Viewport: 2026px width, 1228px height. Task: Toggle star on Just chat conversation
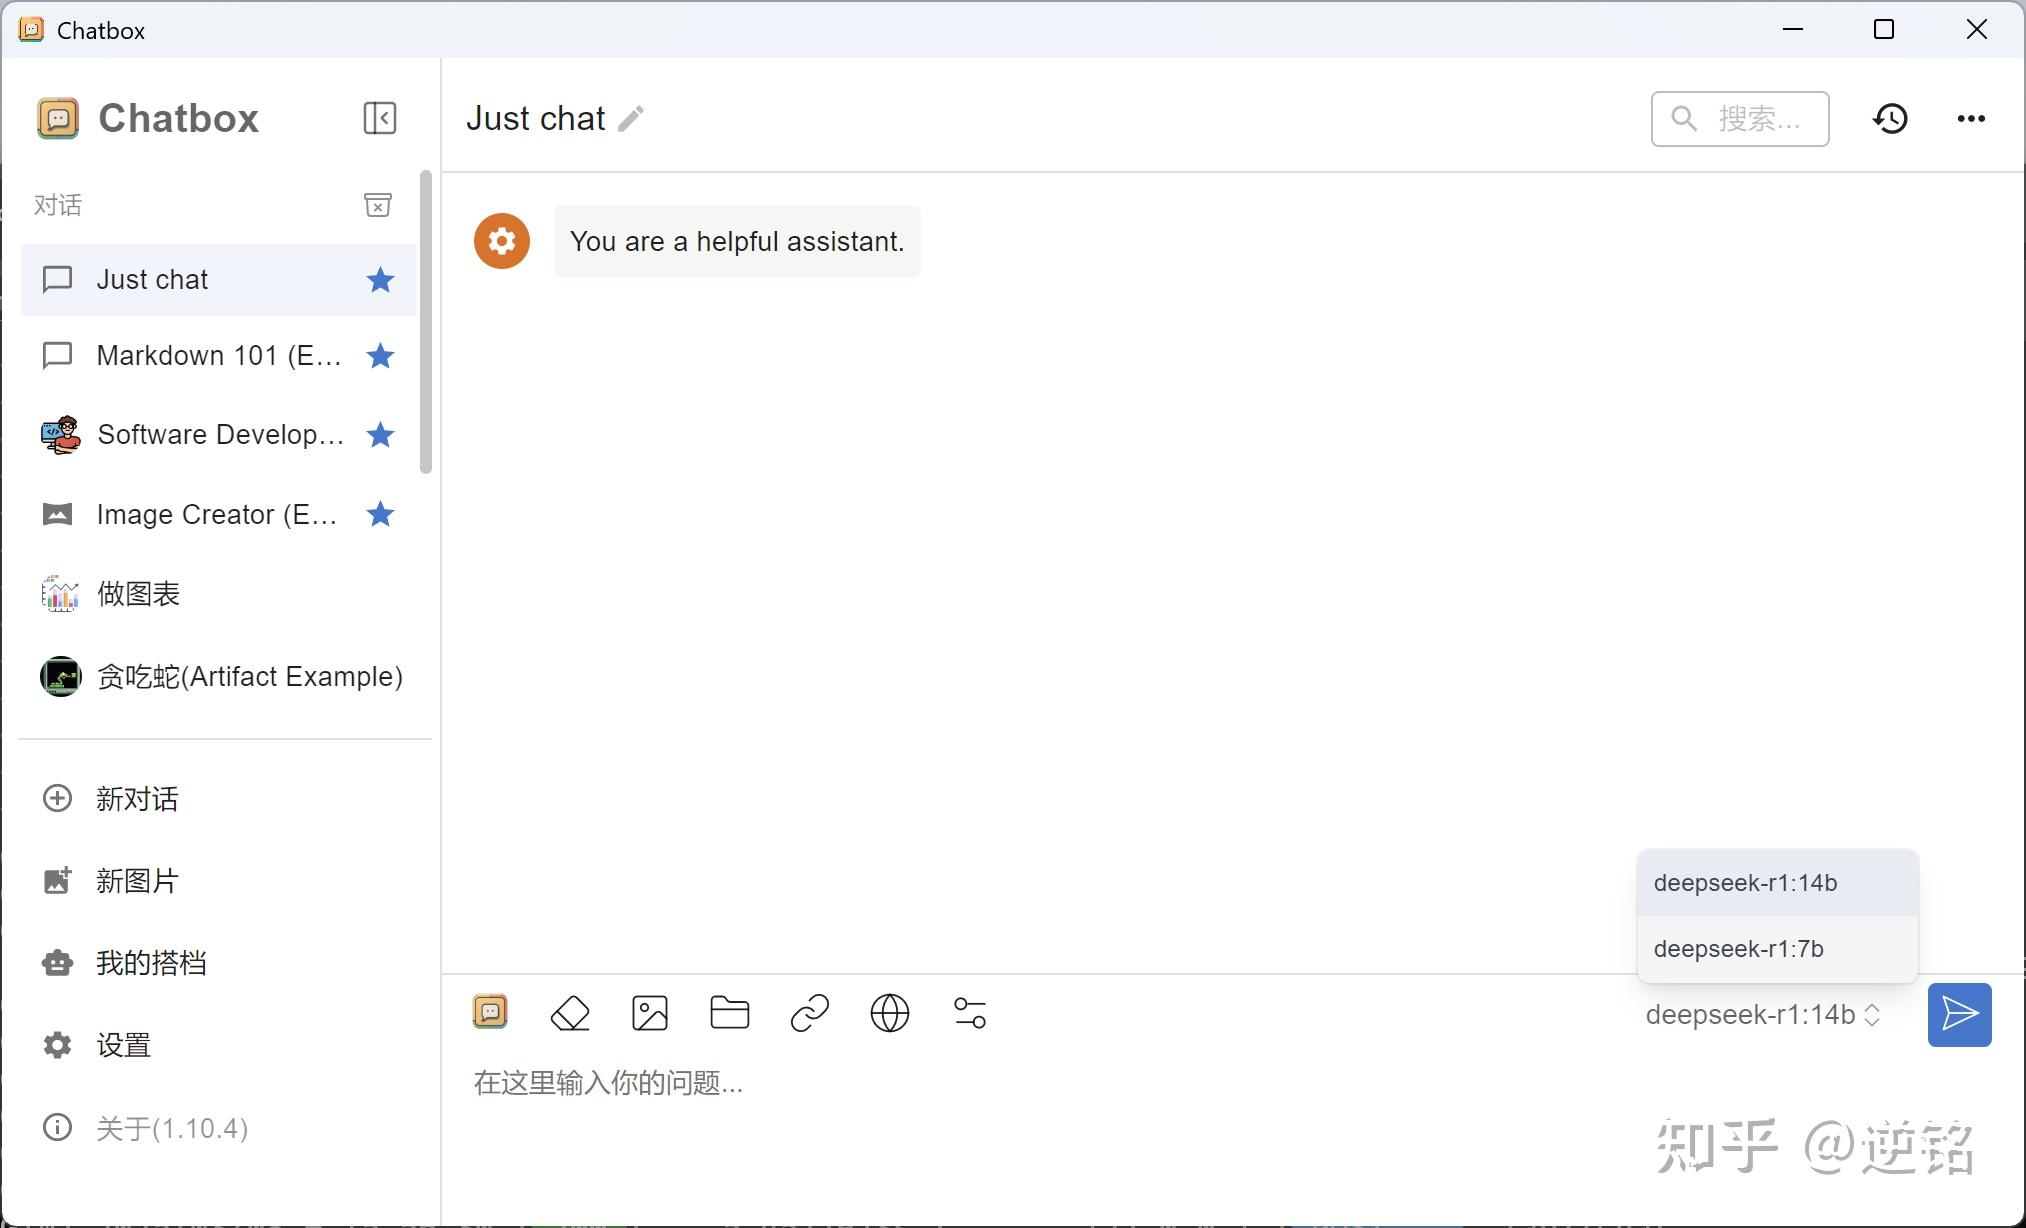click(x=380, y=280)
